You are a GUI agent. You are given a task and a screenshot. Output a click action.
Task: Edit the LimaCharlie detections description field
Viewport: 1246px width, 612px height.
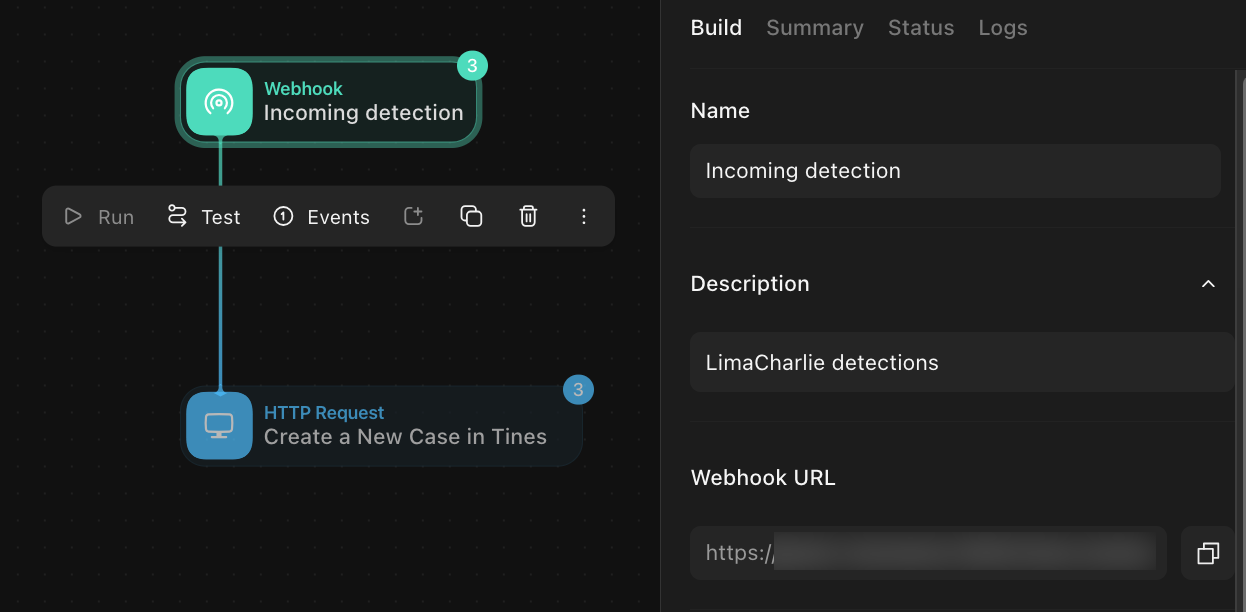pyautogui.click(x=960, y=363)
